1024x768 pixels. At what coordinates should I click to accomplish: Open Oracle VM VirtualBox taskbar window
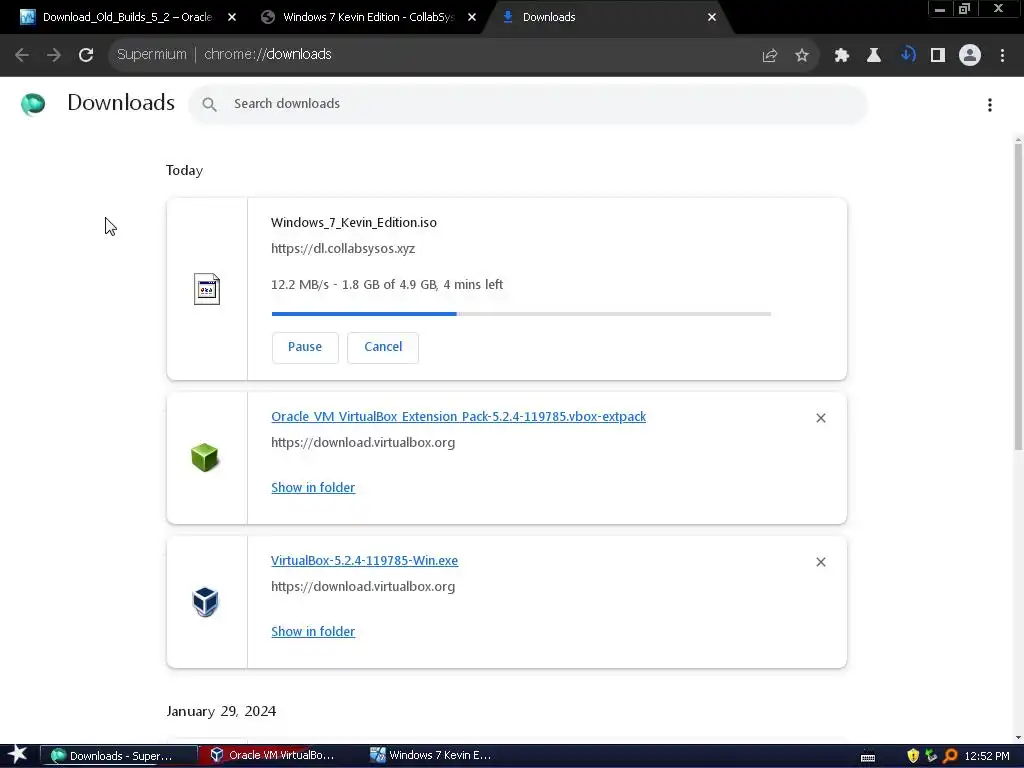275,756
